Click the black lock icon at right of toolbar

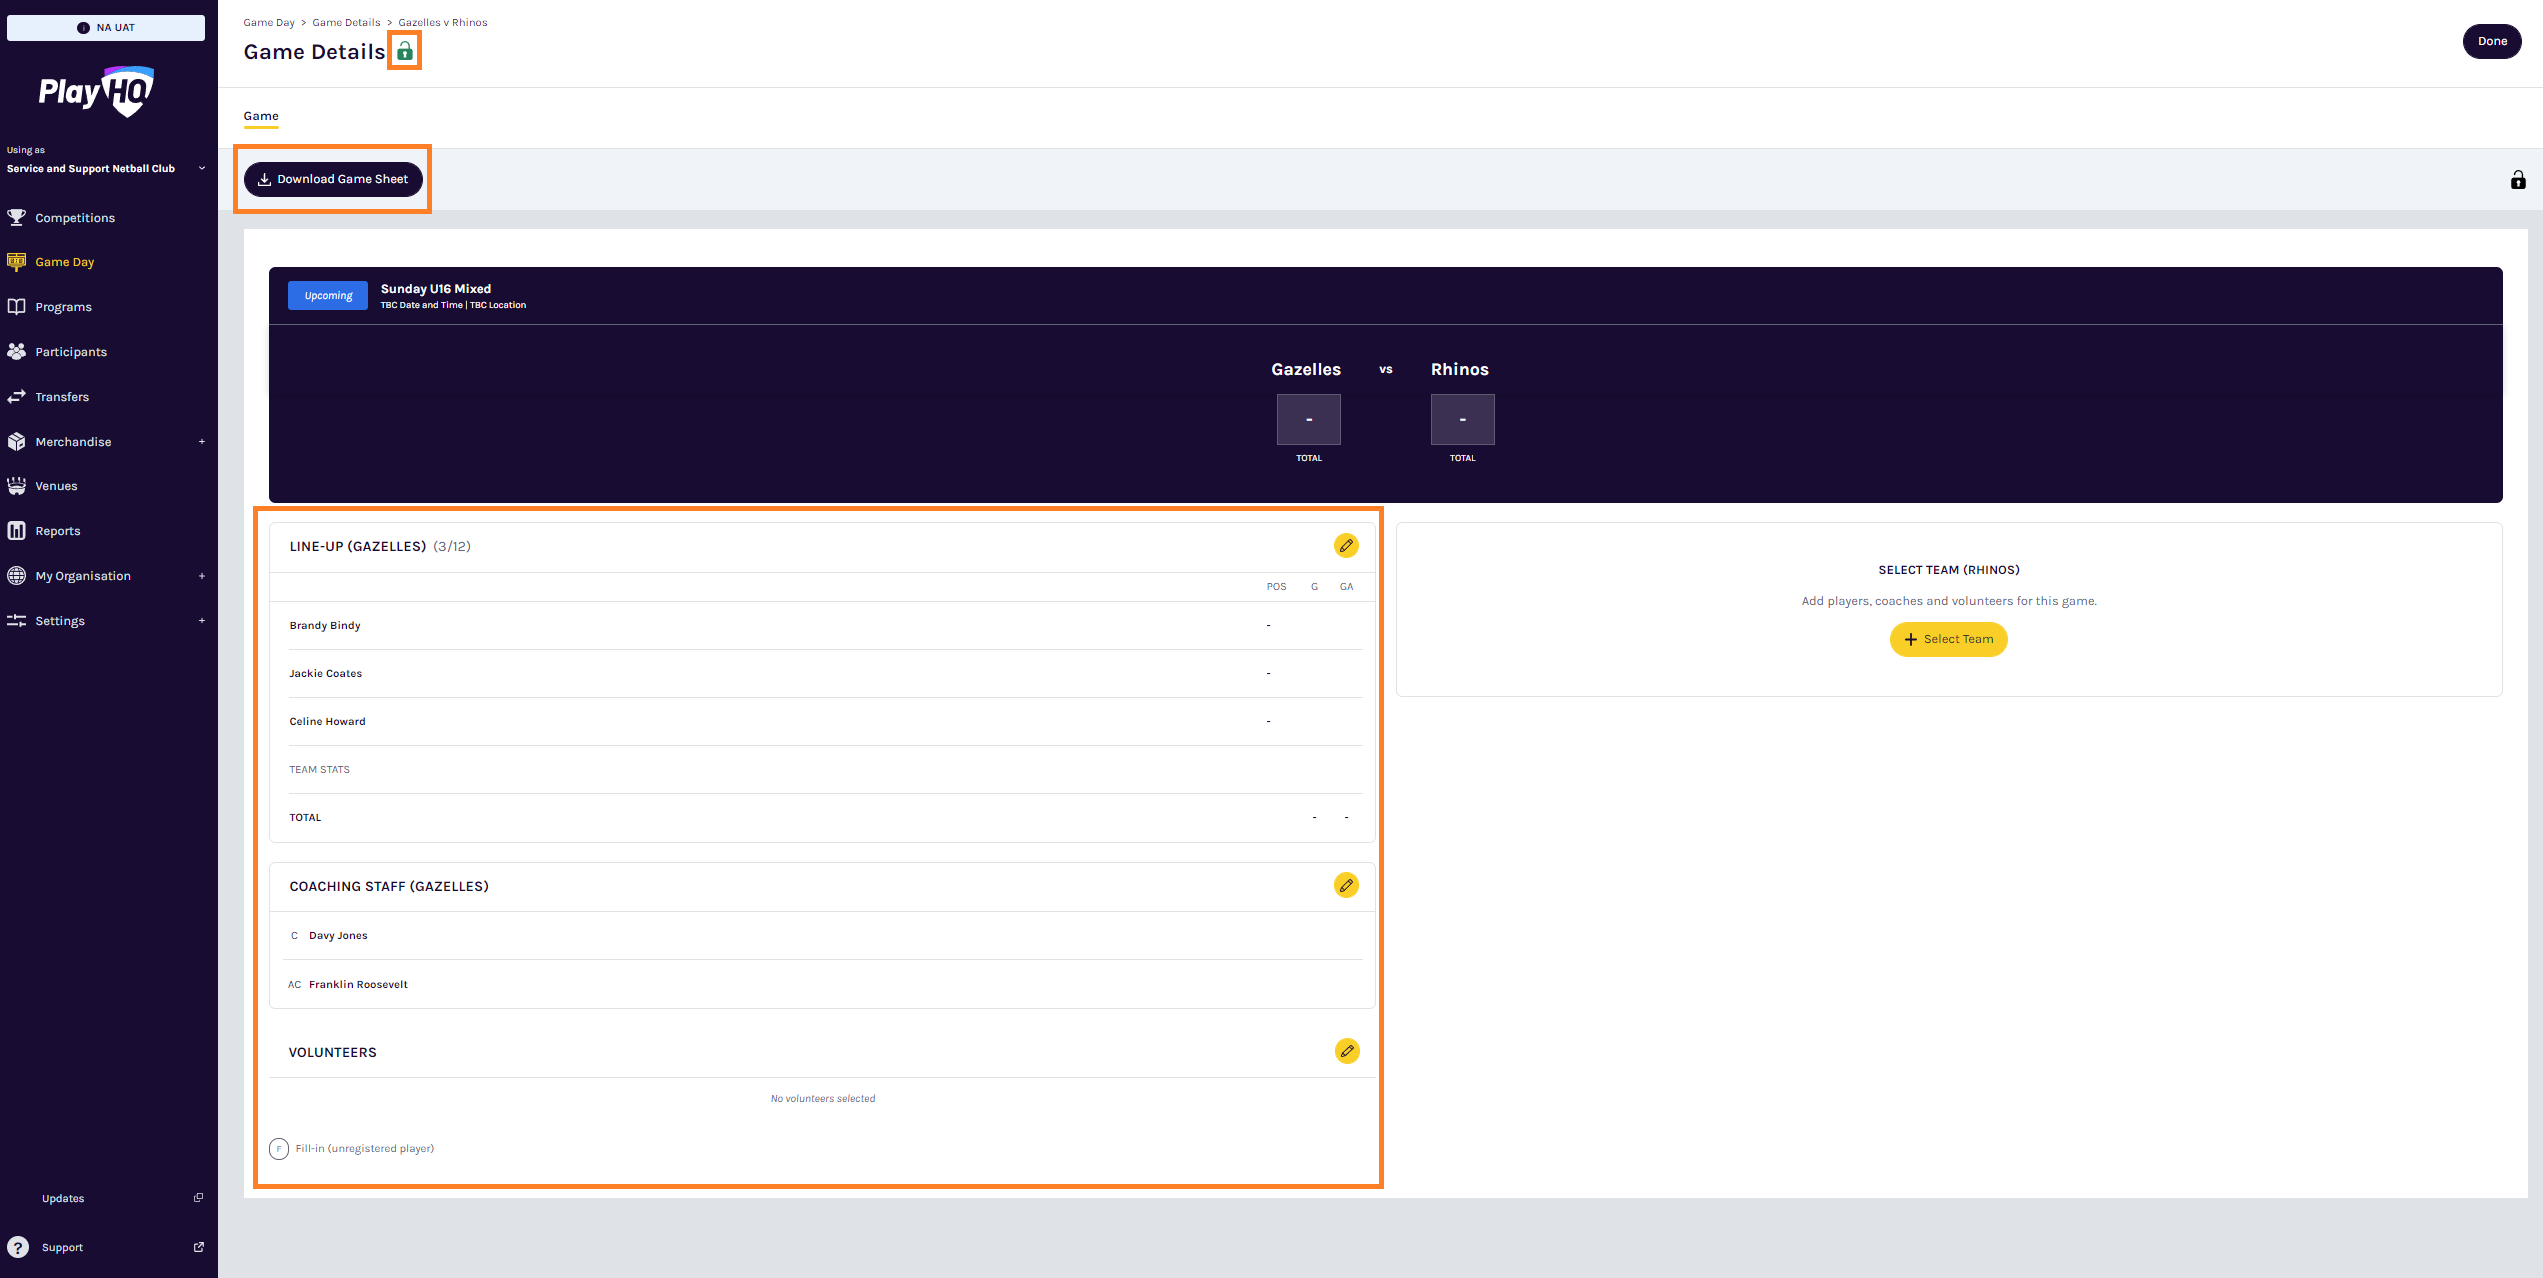pyautogui.click(x=2518, y=180)
